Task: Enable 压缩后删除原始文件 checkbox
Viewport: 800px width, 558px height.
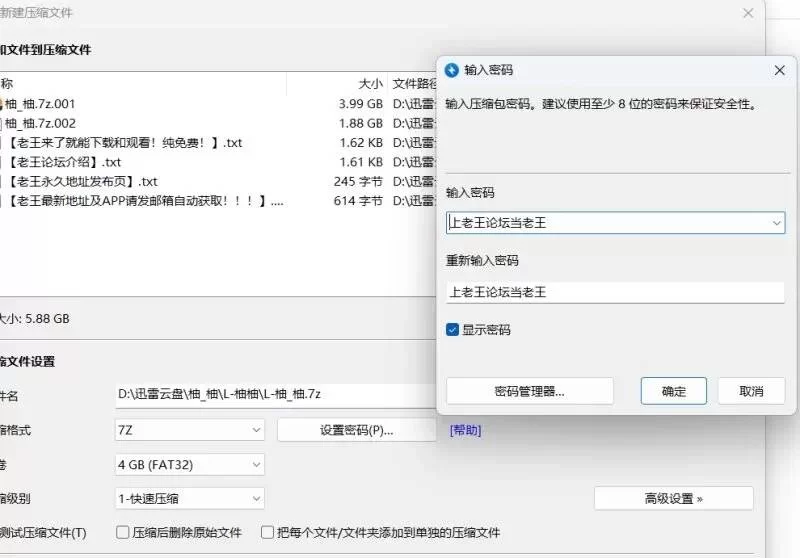Action: tap(122, 532)
